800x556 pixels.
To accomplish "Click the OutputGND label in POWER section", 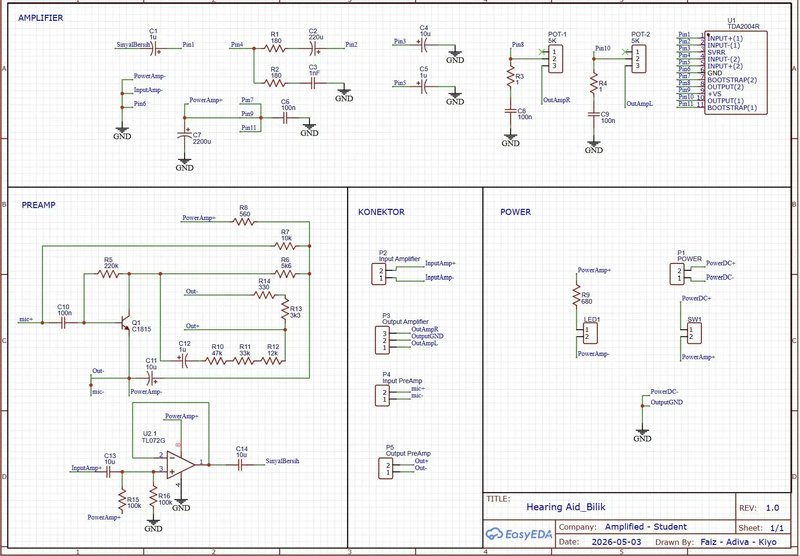I will [x=666, y=402].
